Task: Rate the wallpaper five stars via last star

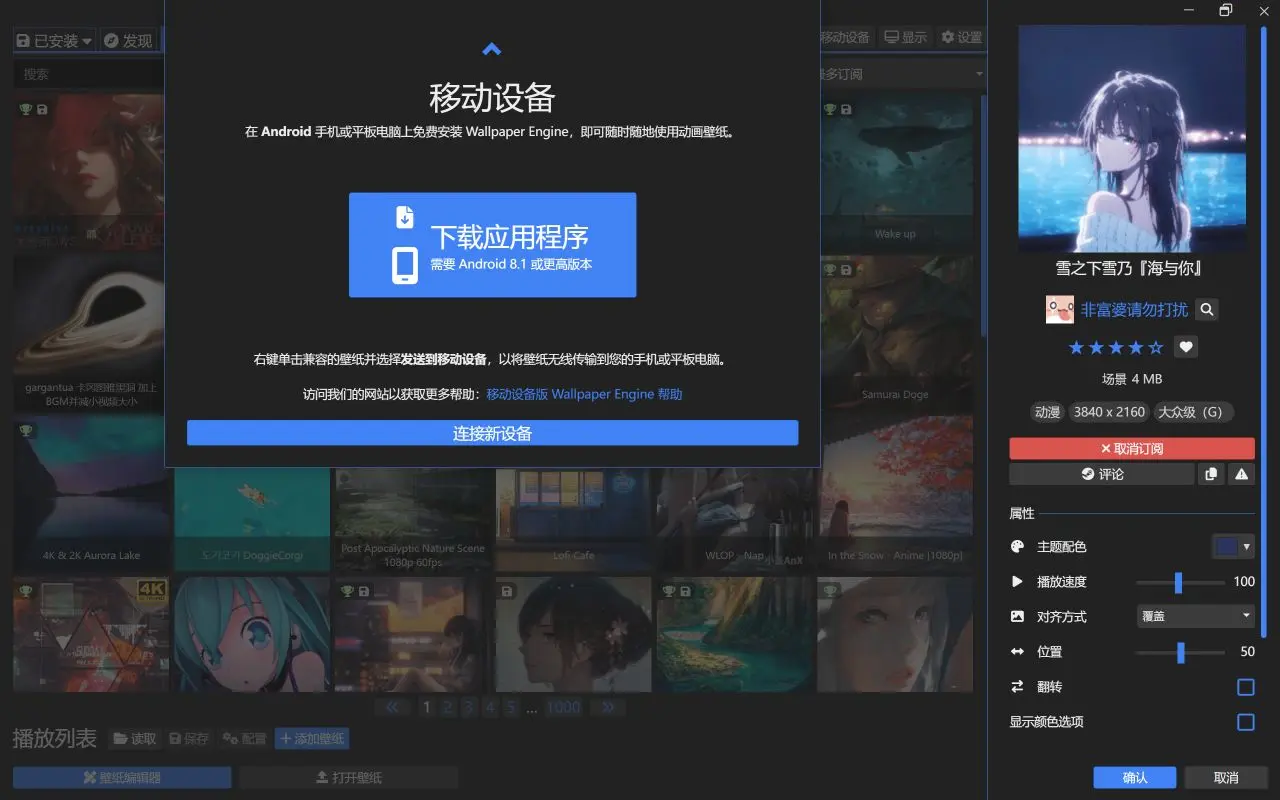Action: 1156,348
